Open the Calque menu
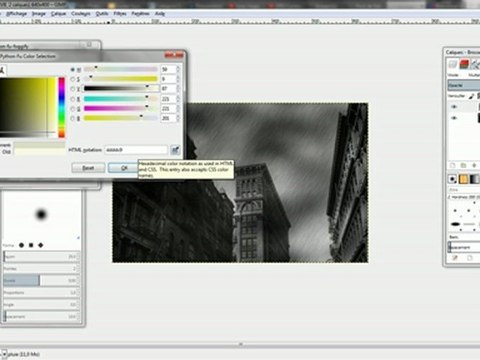 point(58,14)
